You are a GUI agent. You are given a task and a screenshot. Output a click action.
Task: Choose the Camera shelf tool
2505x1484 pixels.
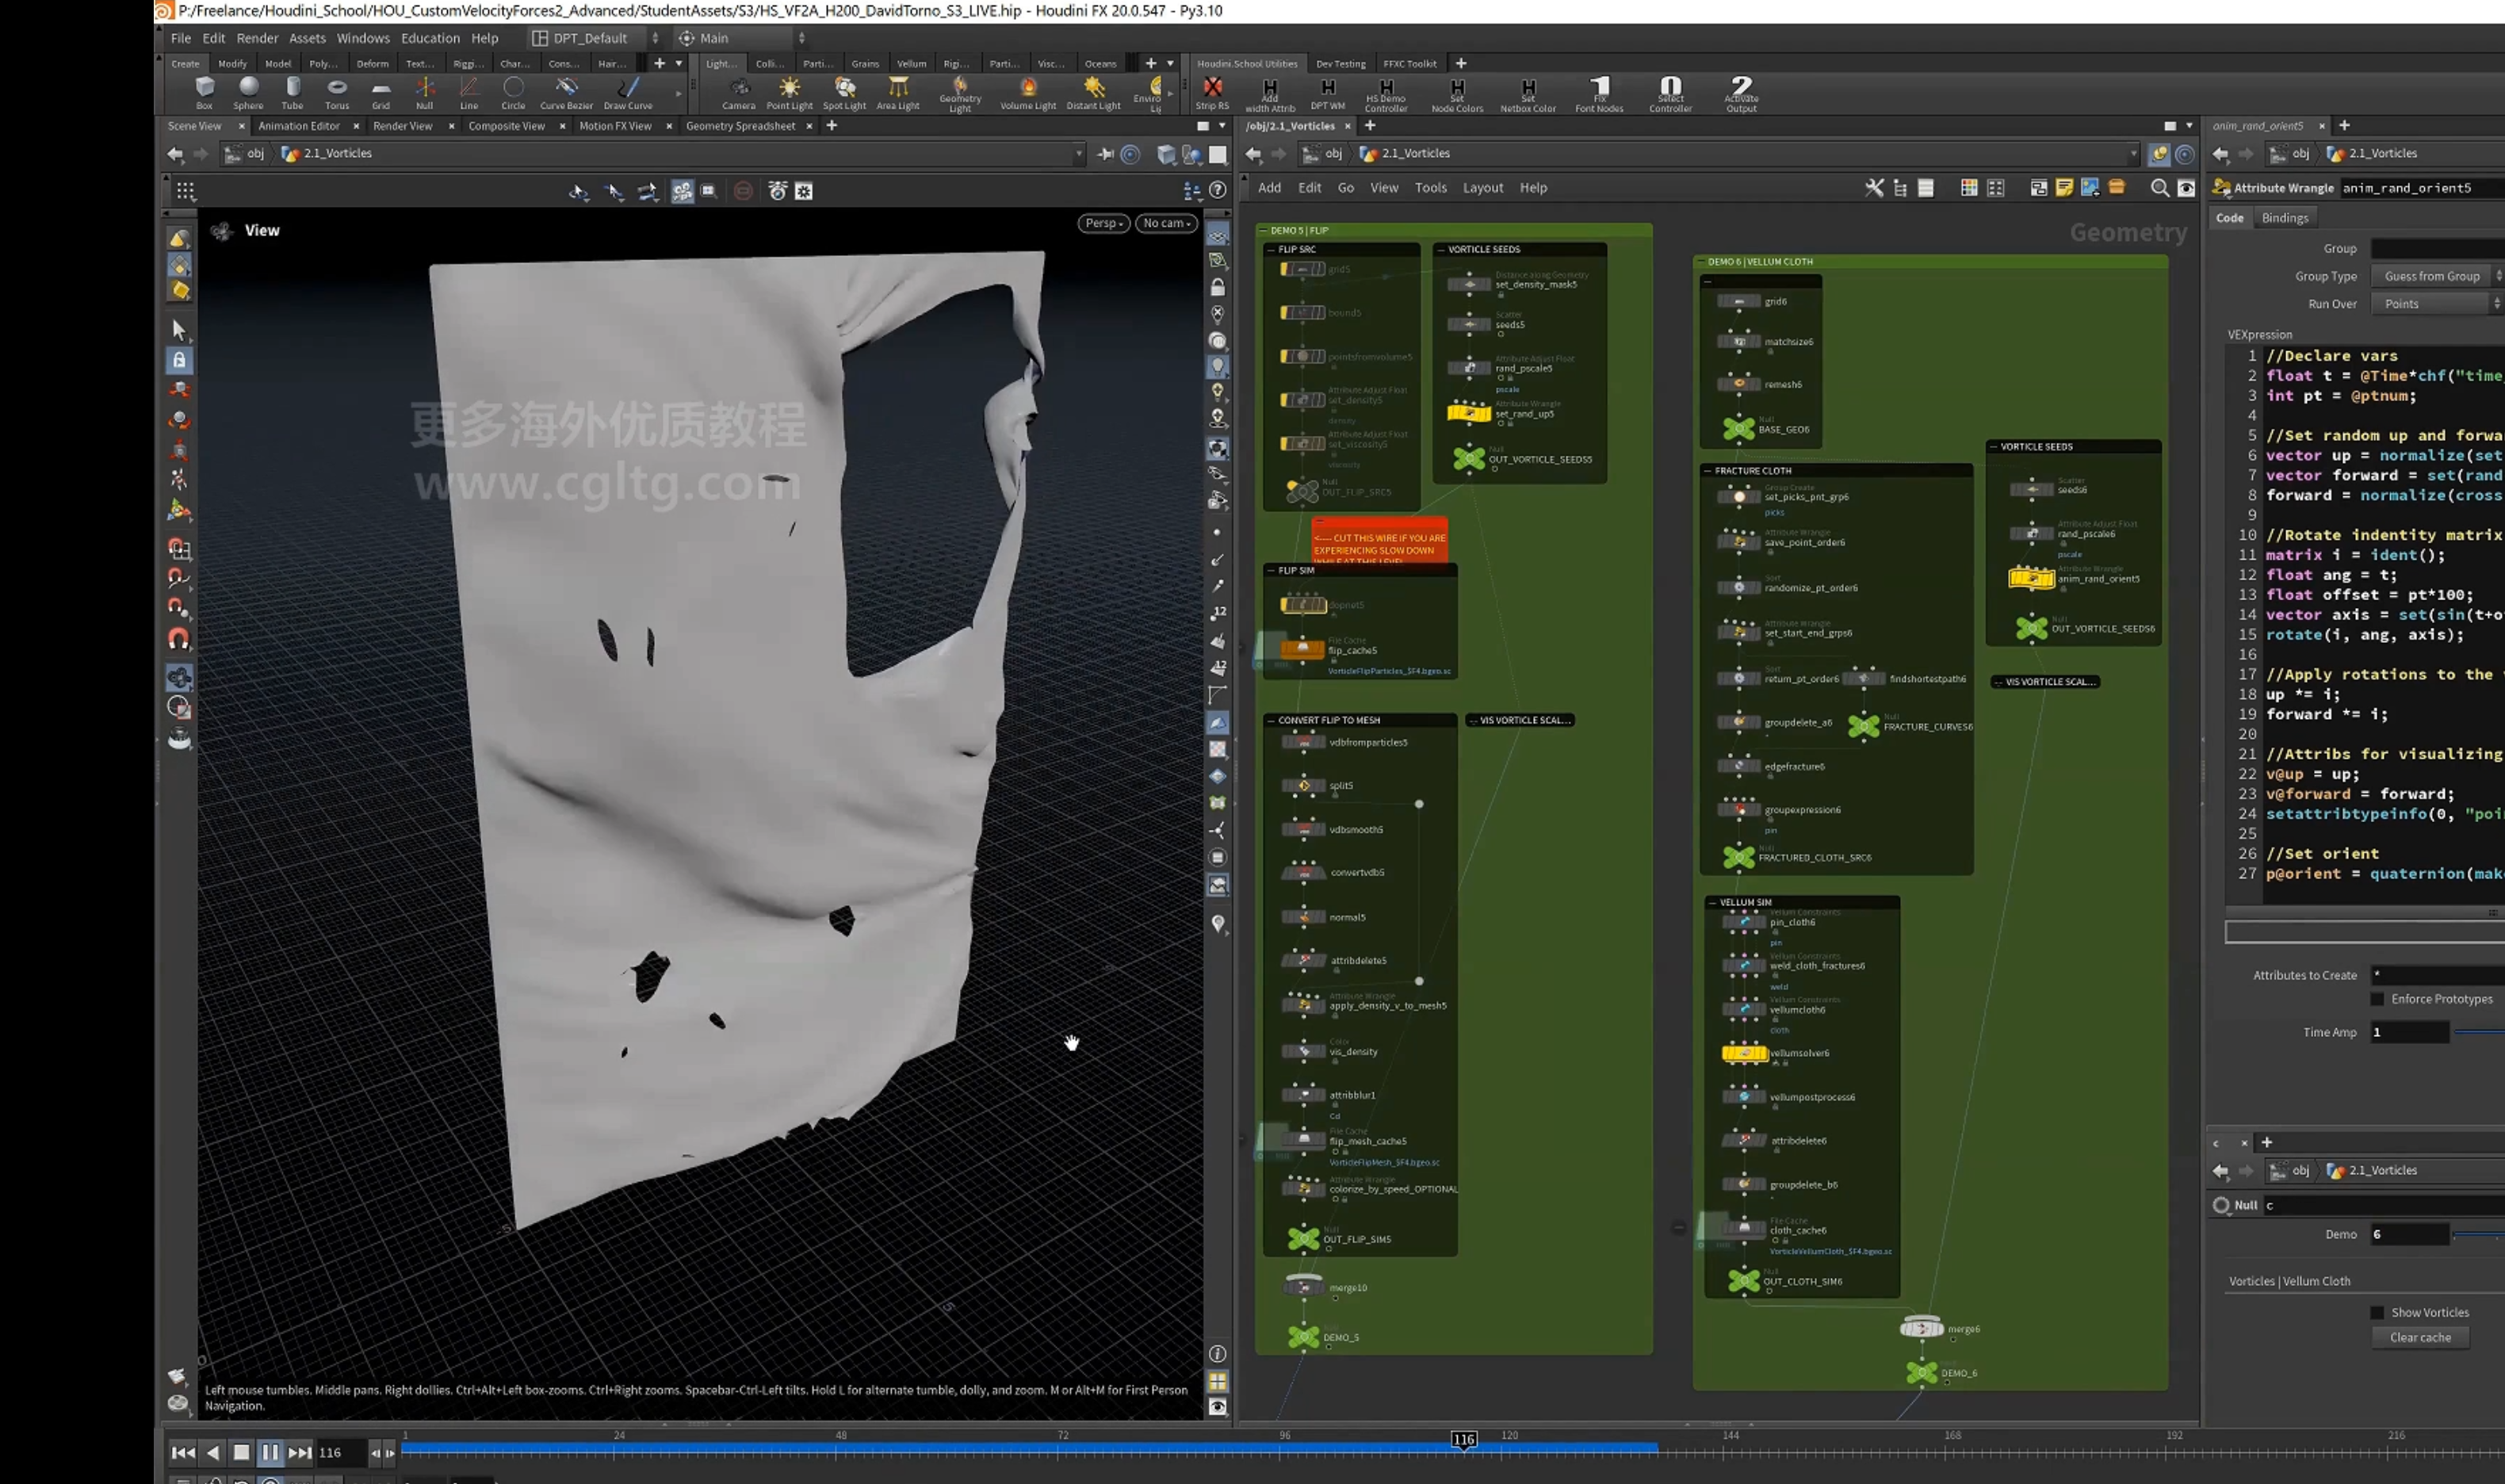(739, 92)
